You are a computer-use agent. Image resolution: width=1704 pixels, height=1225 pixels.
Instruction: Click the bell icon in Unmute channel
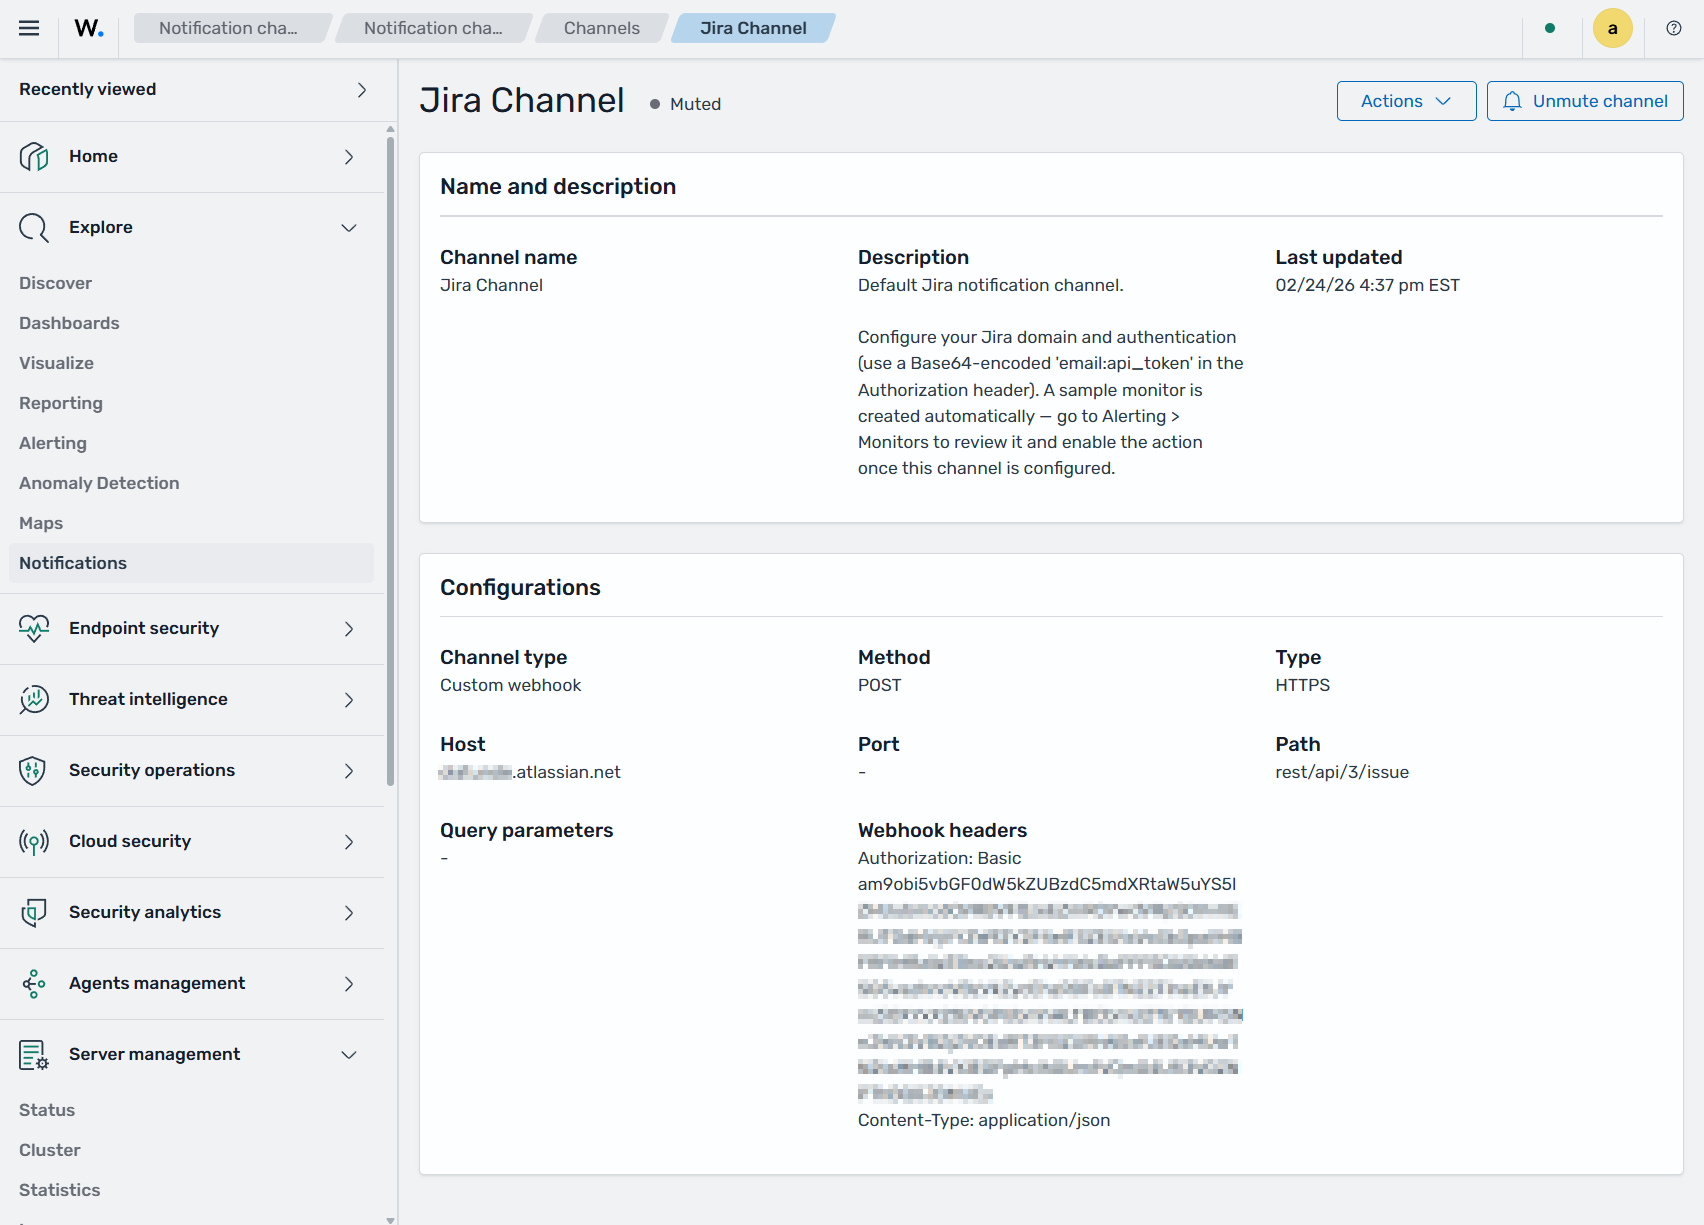click(1513, 101)
